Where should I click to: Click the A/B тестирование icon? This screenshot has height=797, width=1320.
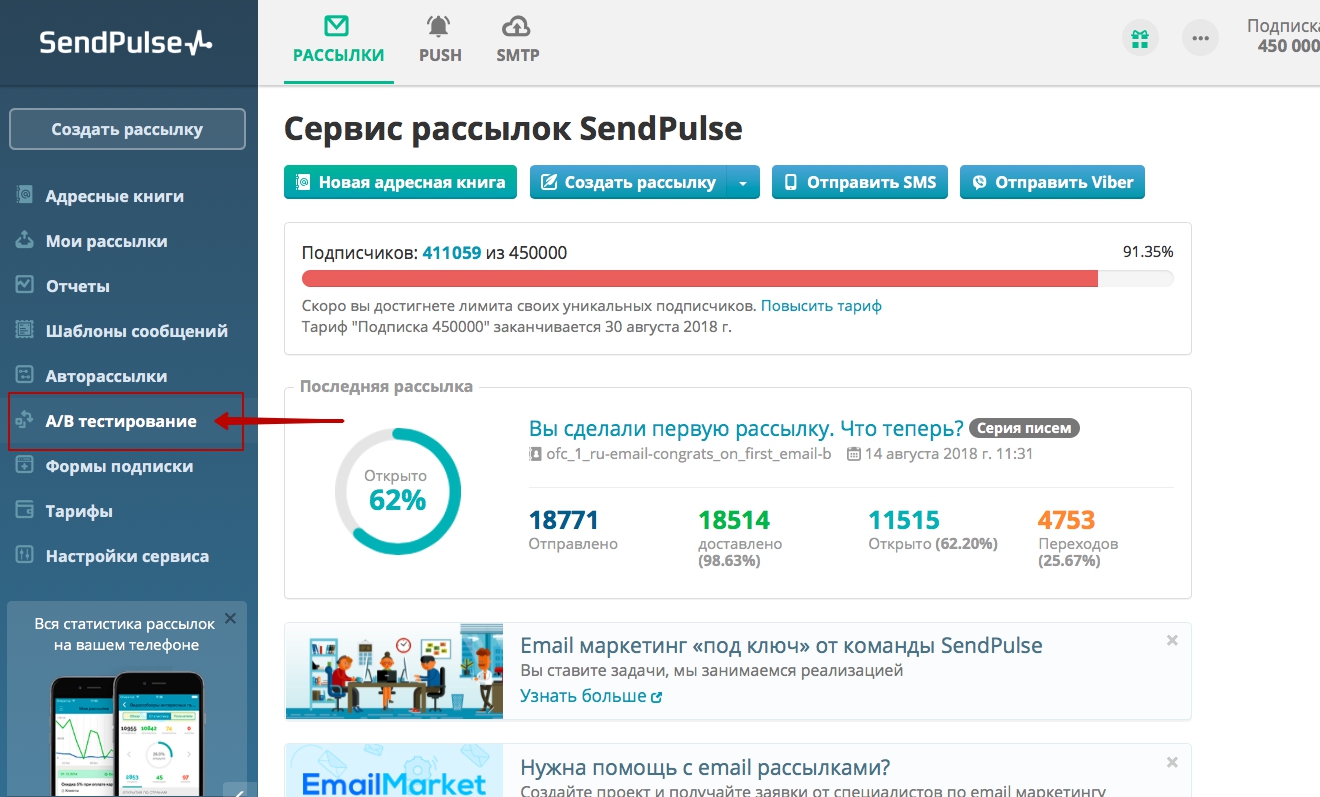point(25,421)
